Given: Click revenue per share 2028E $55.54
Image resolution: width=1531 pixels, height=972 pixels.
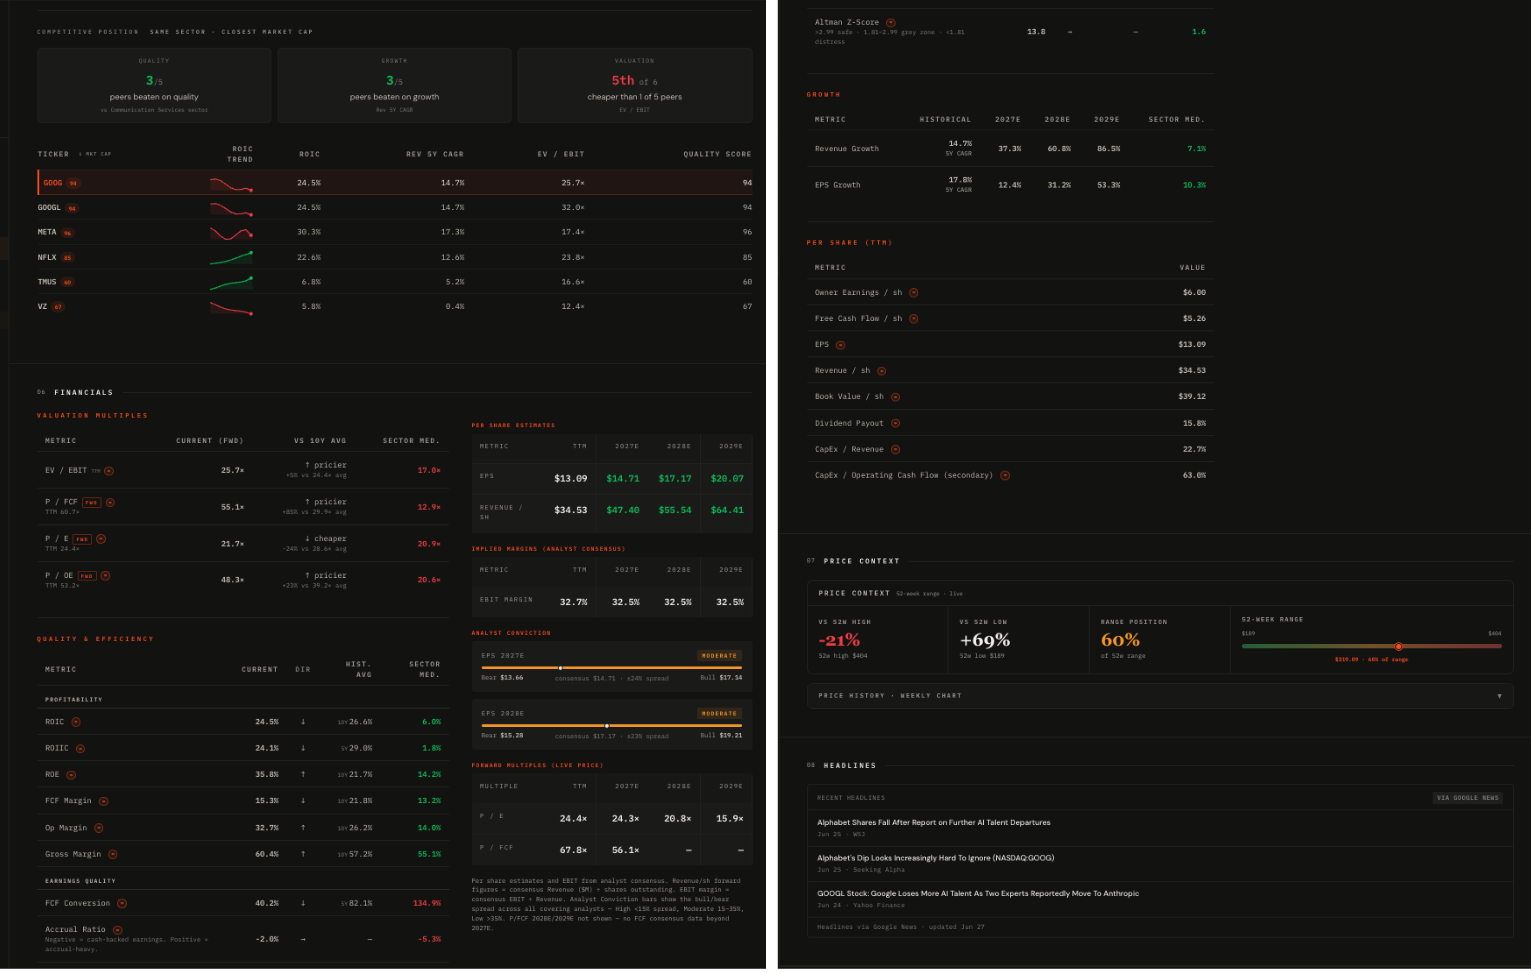Looking at the screenshot, I should [x=675, y=511].
